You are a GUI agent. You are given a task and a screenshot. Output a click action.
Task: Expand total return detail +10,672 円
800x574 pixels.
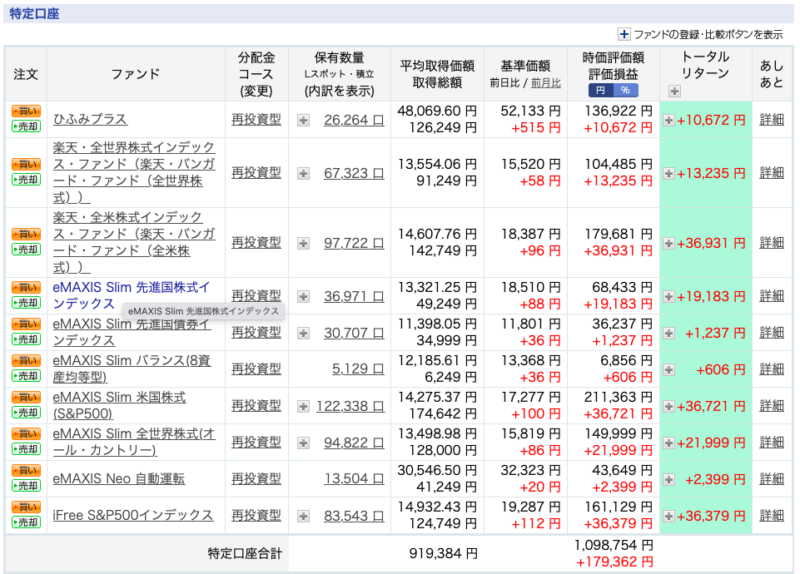pyautogui.click(x=669, y=120)
